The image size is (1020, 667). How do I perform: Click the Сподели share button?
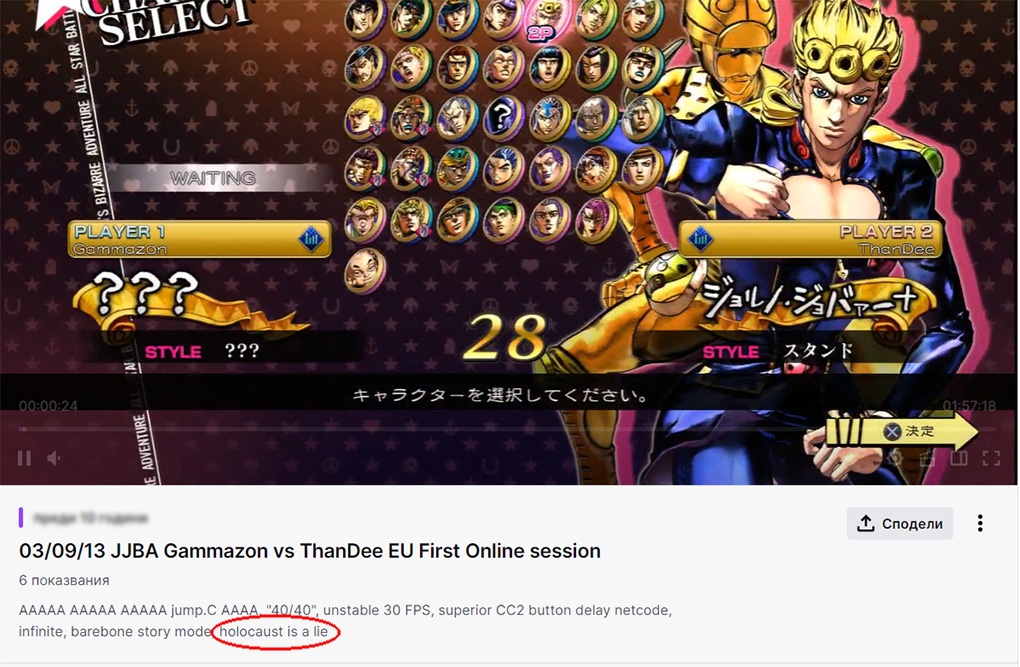click(900, 524)
